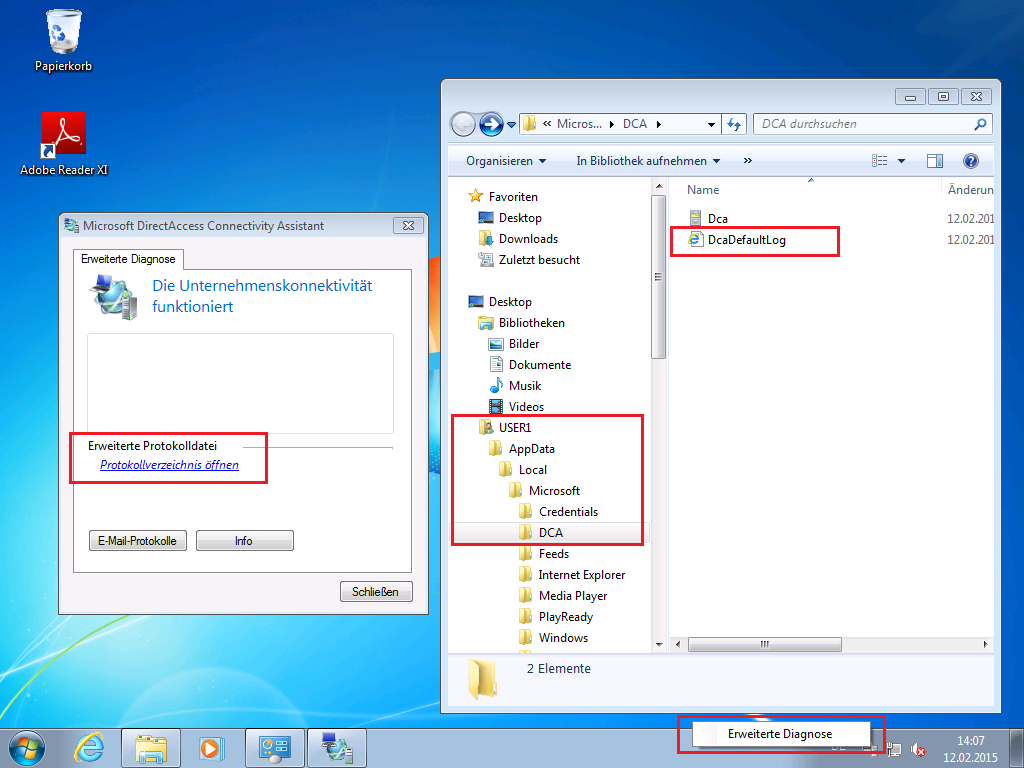The height and width of the screenshot is (768, 1024).
Task: Click the search magnifier in DCA durchsuchen box
Action: pyautogui.click(x=980, y=124)
